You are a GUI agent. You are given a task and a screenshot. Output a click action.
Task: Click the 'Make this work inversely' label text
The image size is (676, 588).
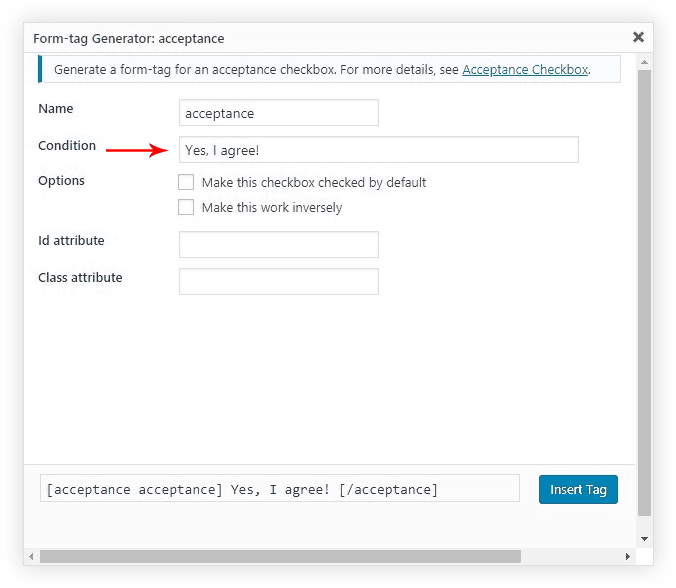point(272,208)
